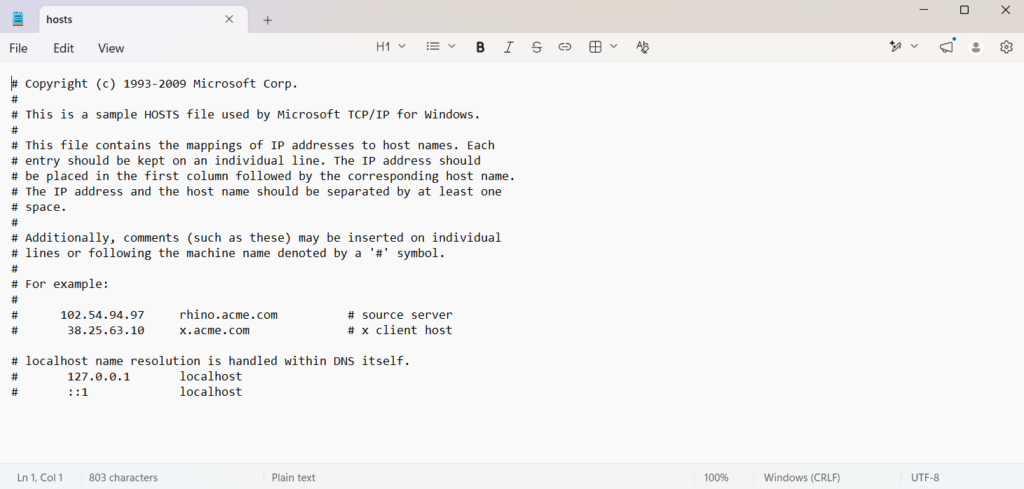The height and width of the screenshot is (489, 1024).
Task: Open the megaphone what's new icon
Action: tap(946, 47)
